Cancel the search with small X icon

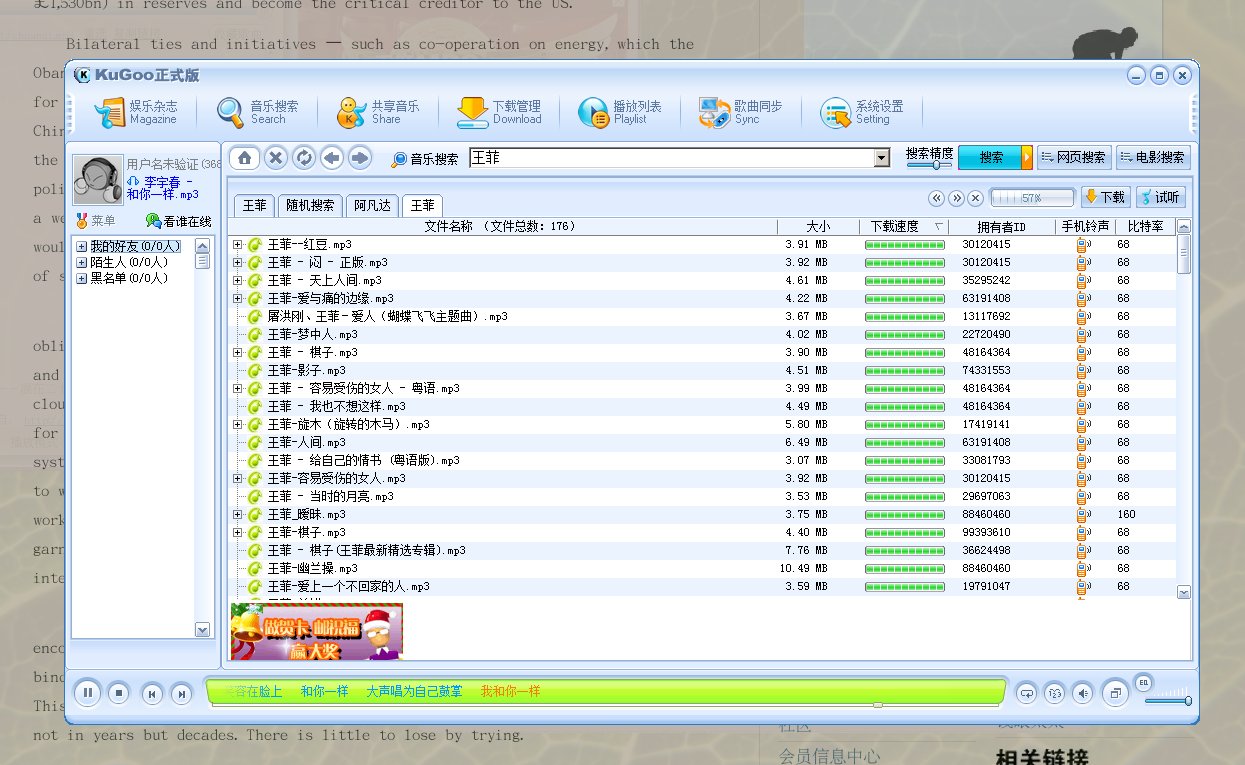975,198
